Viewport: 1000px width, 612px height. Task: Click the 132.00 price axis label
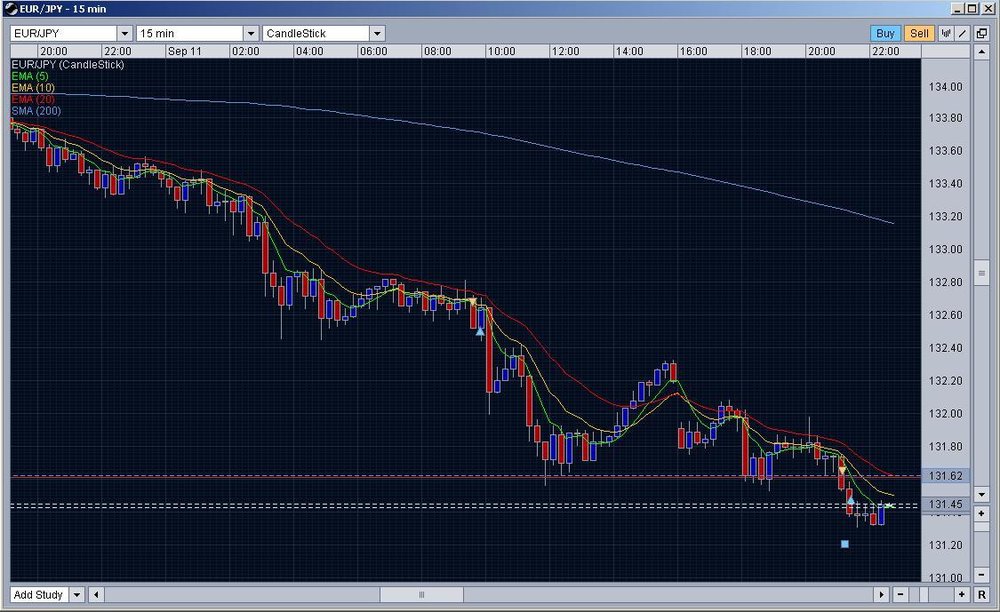click(946, 414)
